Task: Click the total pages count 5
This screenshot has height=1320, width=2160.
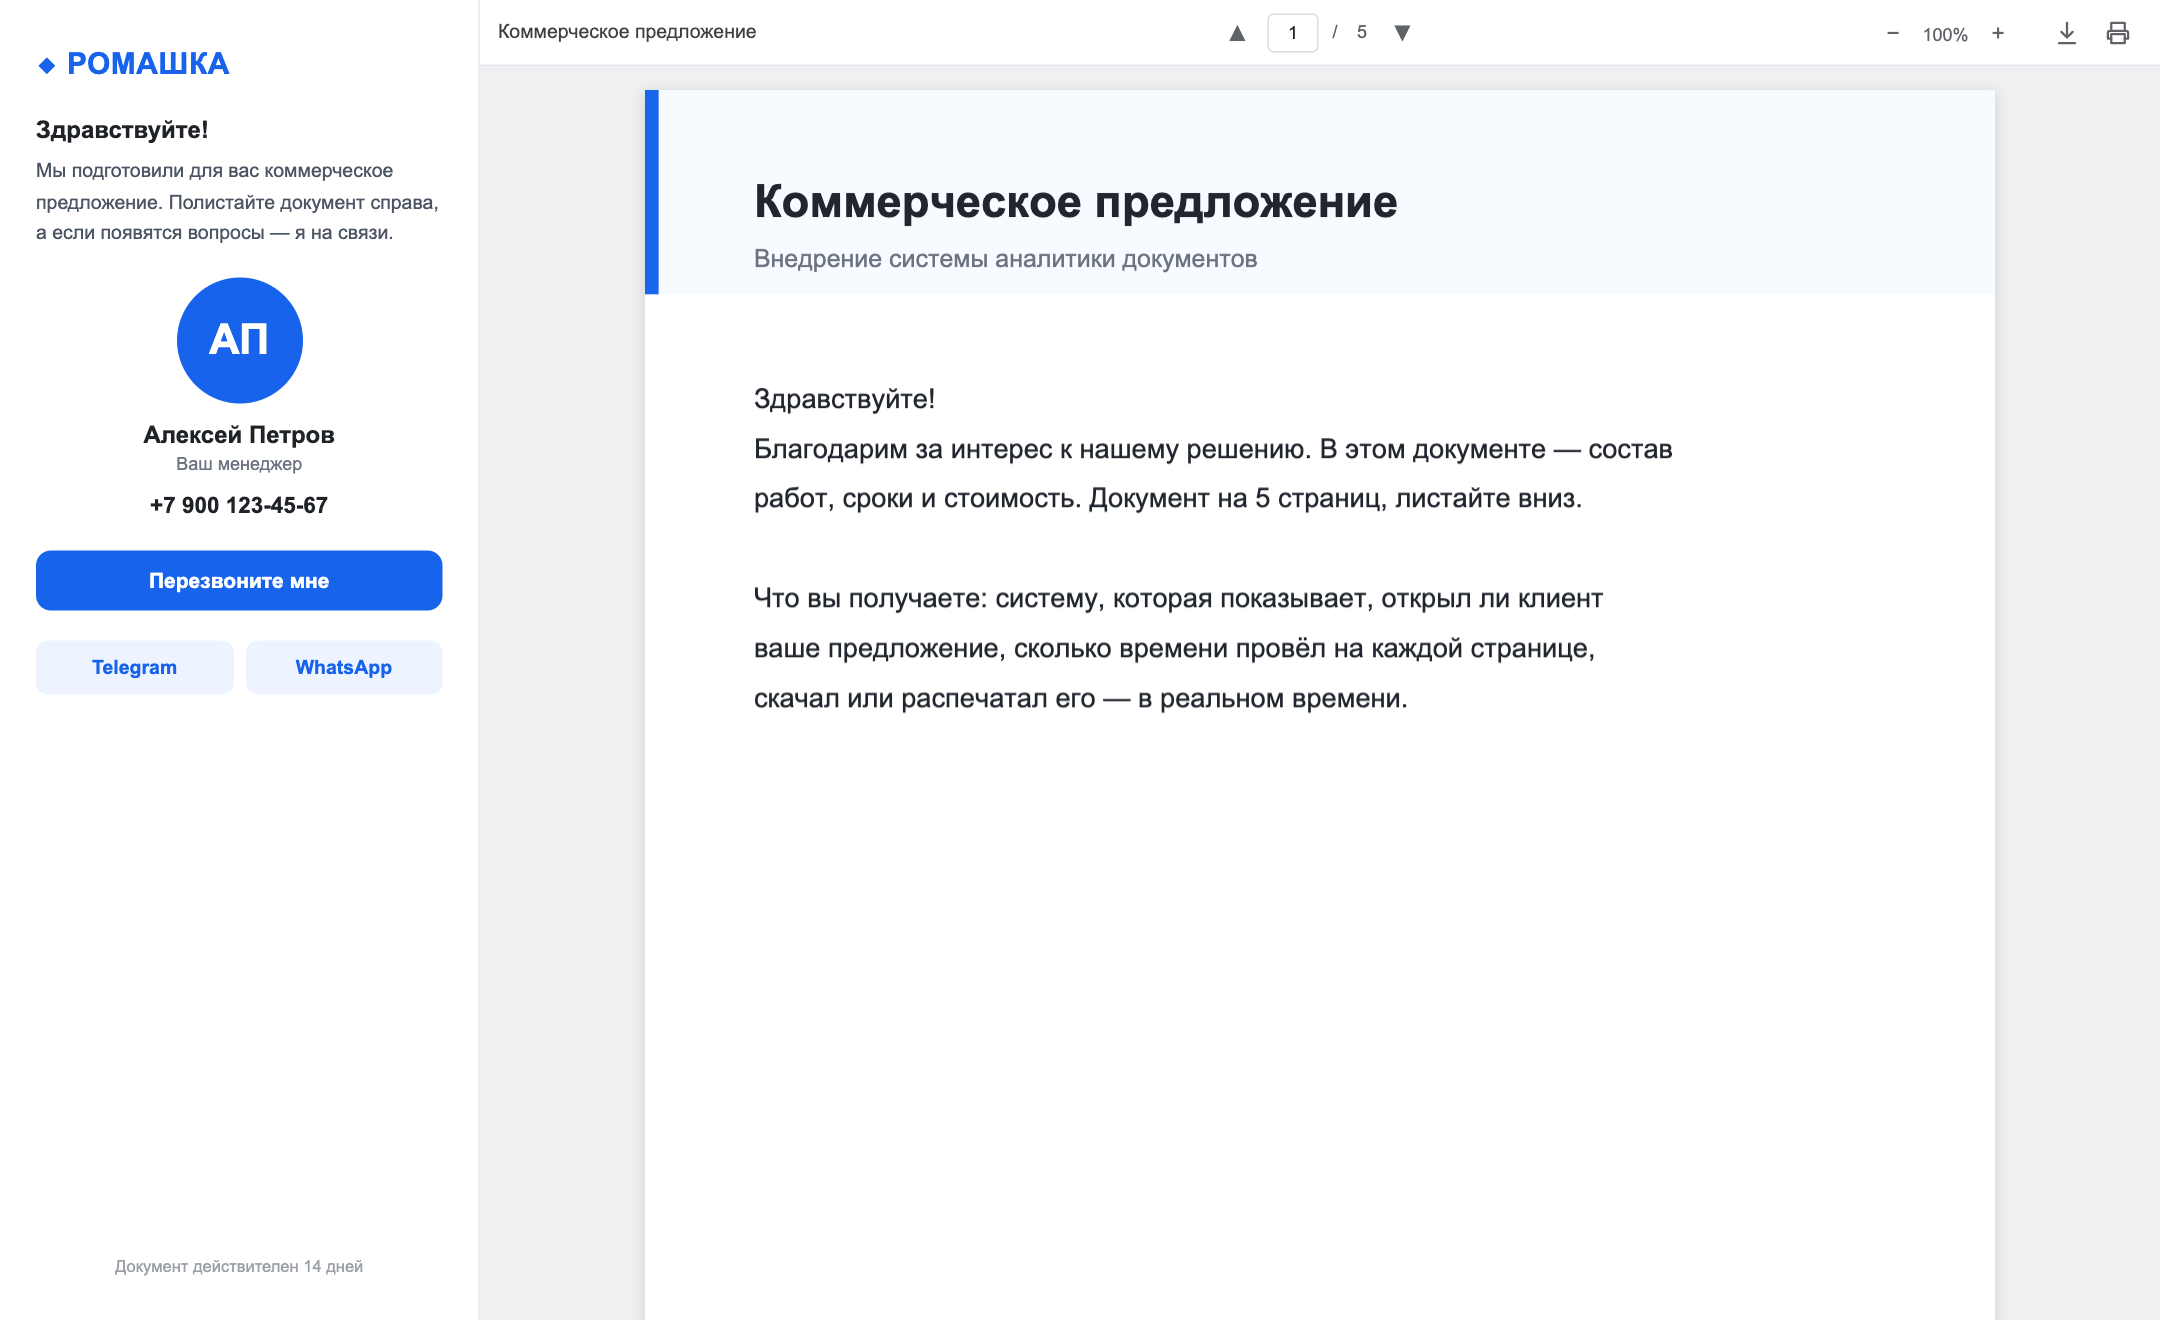Action: tap(1361, 33)
